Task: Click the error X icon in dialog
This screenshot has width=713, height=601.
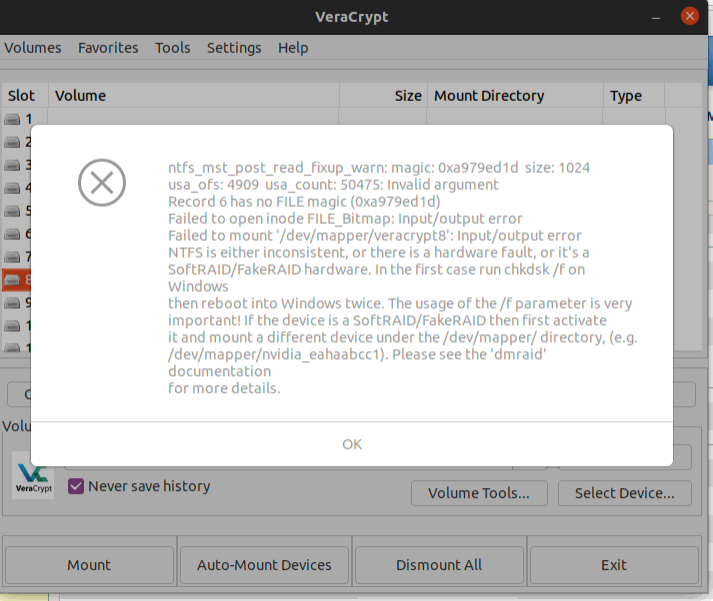Action: coord(102,183)
